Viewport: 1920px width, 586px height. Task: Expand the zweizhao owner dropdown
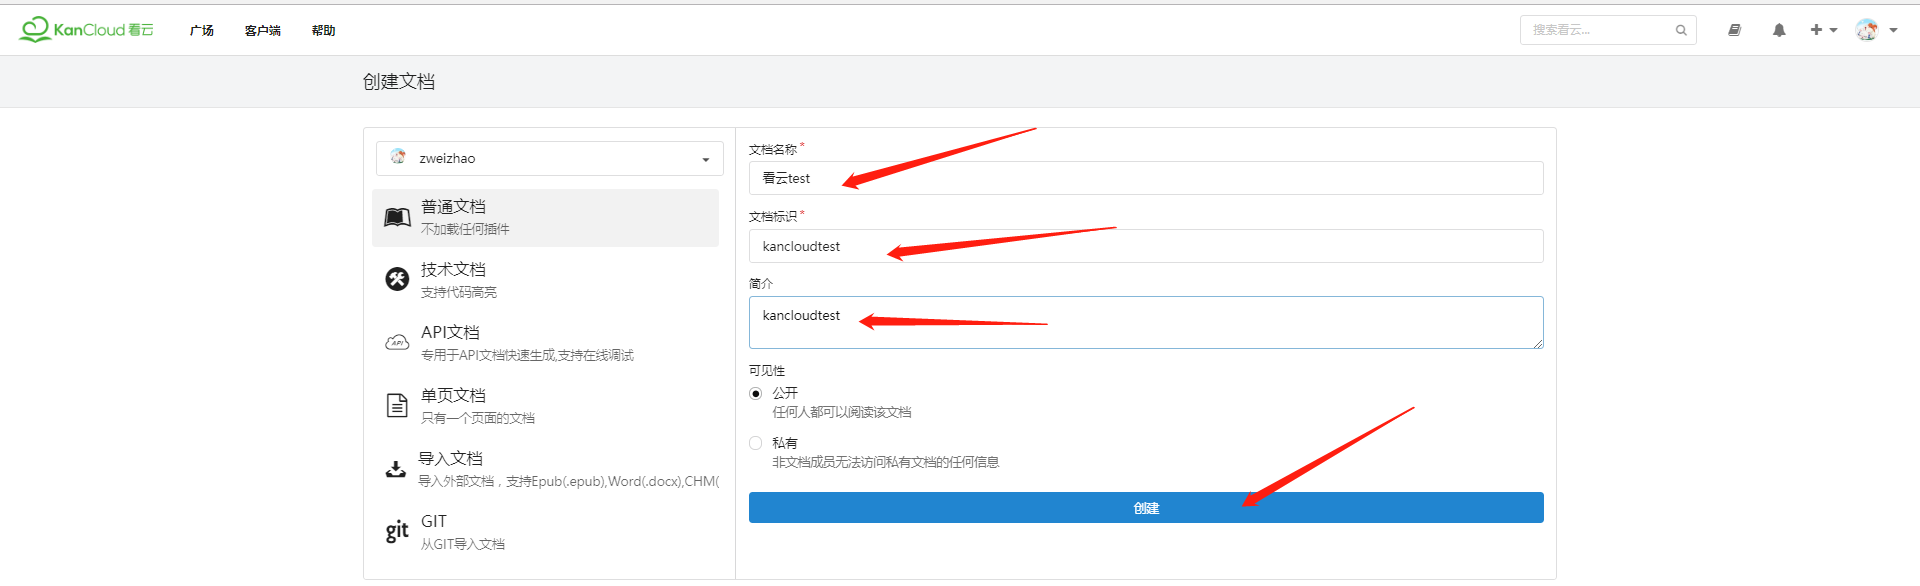[x=550, y=158]
